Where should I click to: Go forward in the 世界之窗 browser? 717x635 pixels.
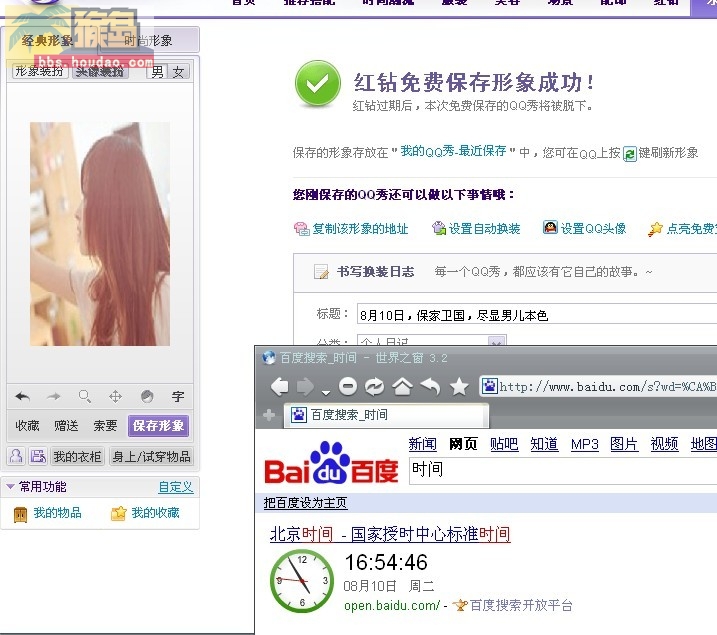(x=305, y=387)
